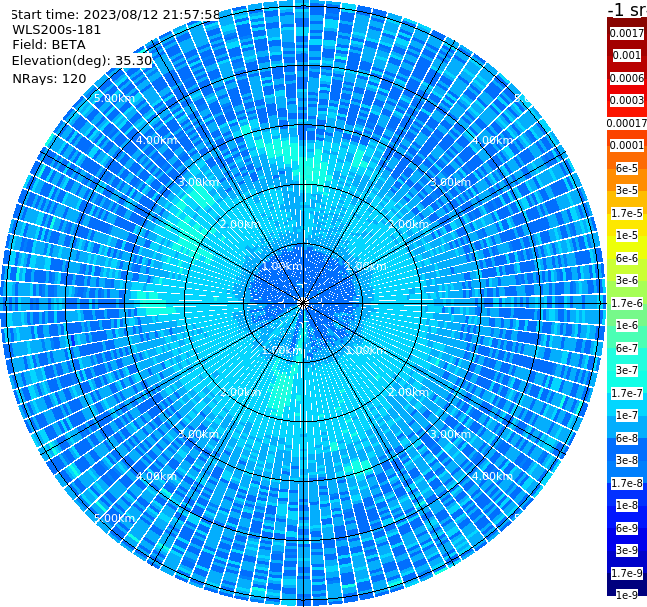Pick the 1e-5 colorbar label
This screenshot has height=607, width=647.
[627, 235]
